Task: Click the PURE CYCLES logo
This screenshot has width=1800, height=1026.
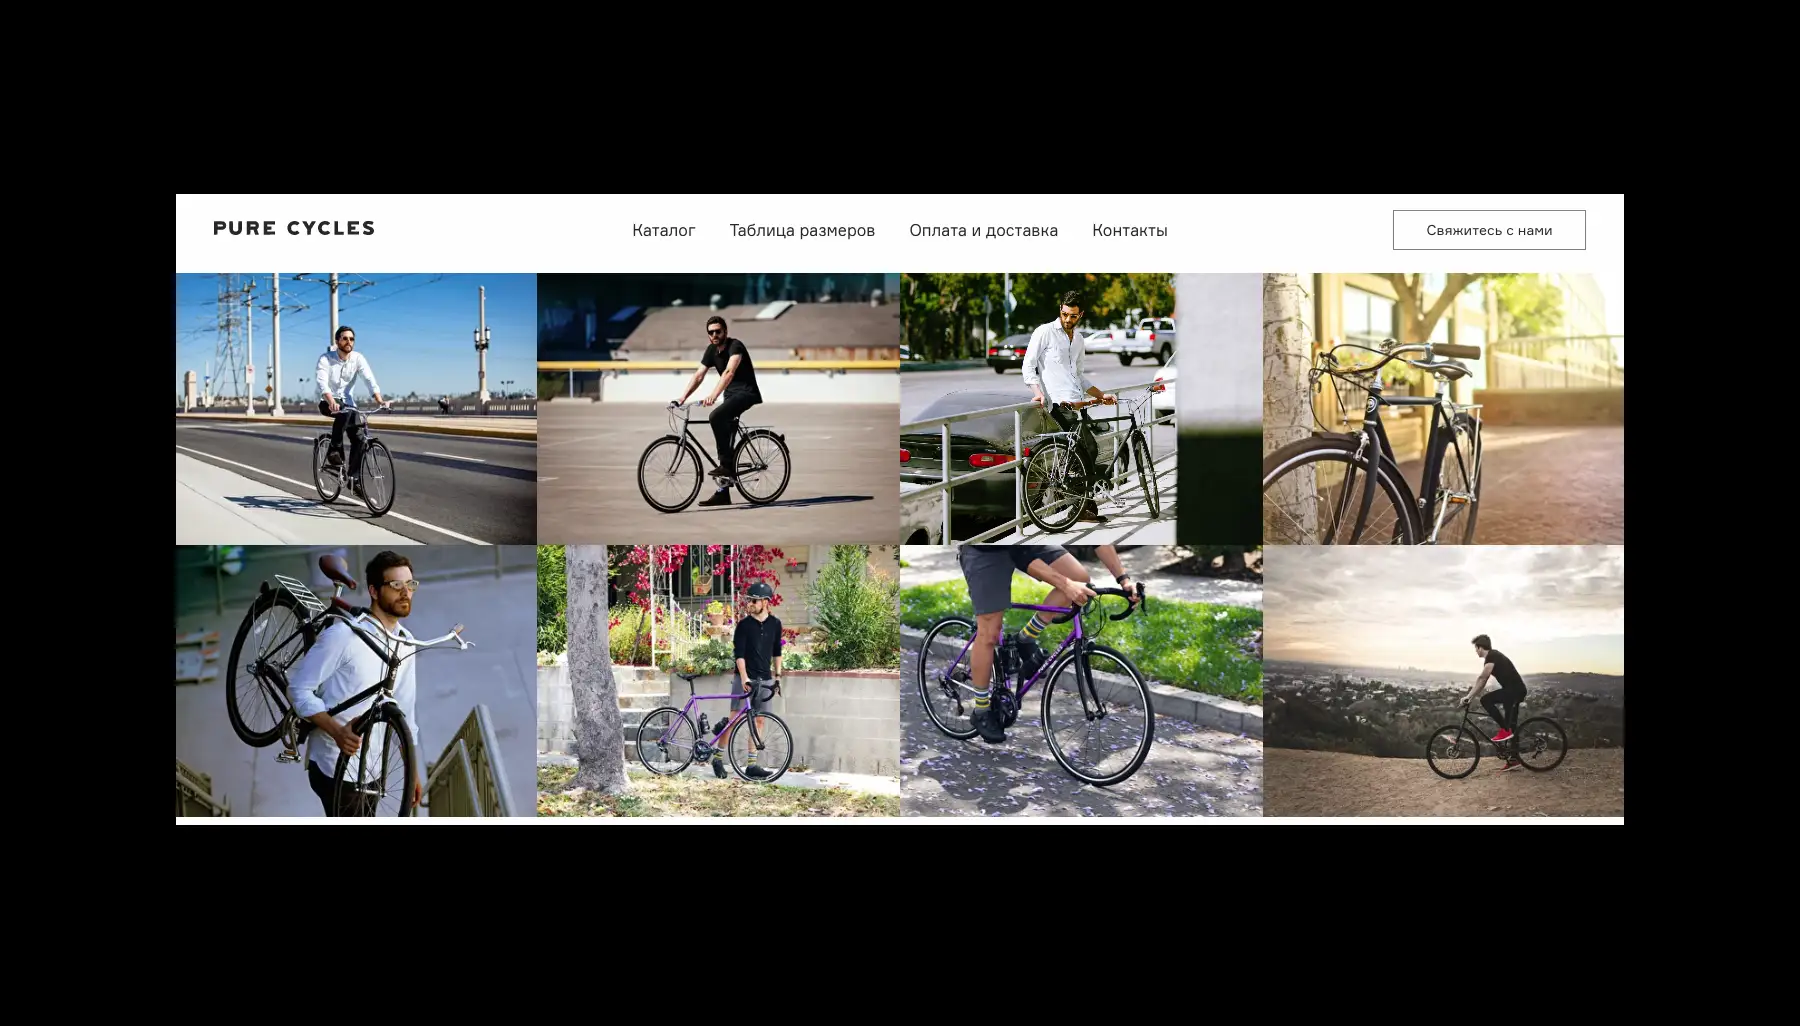Action: 294,229
